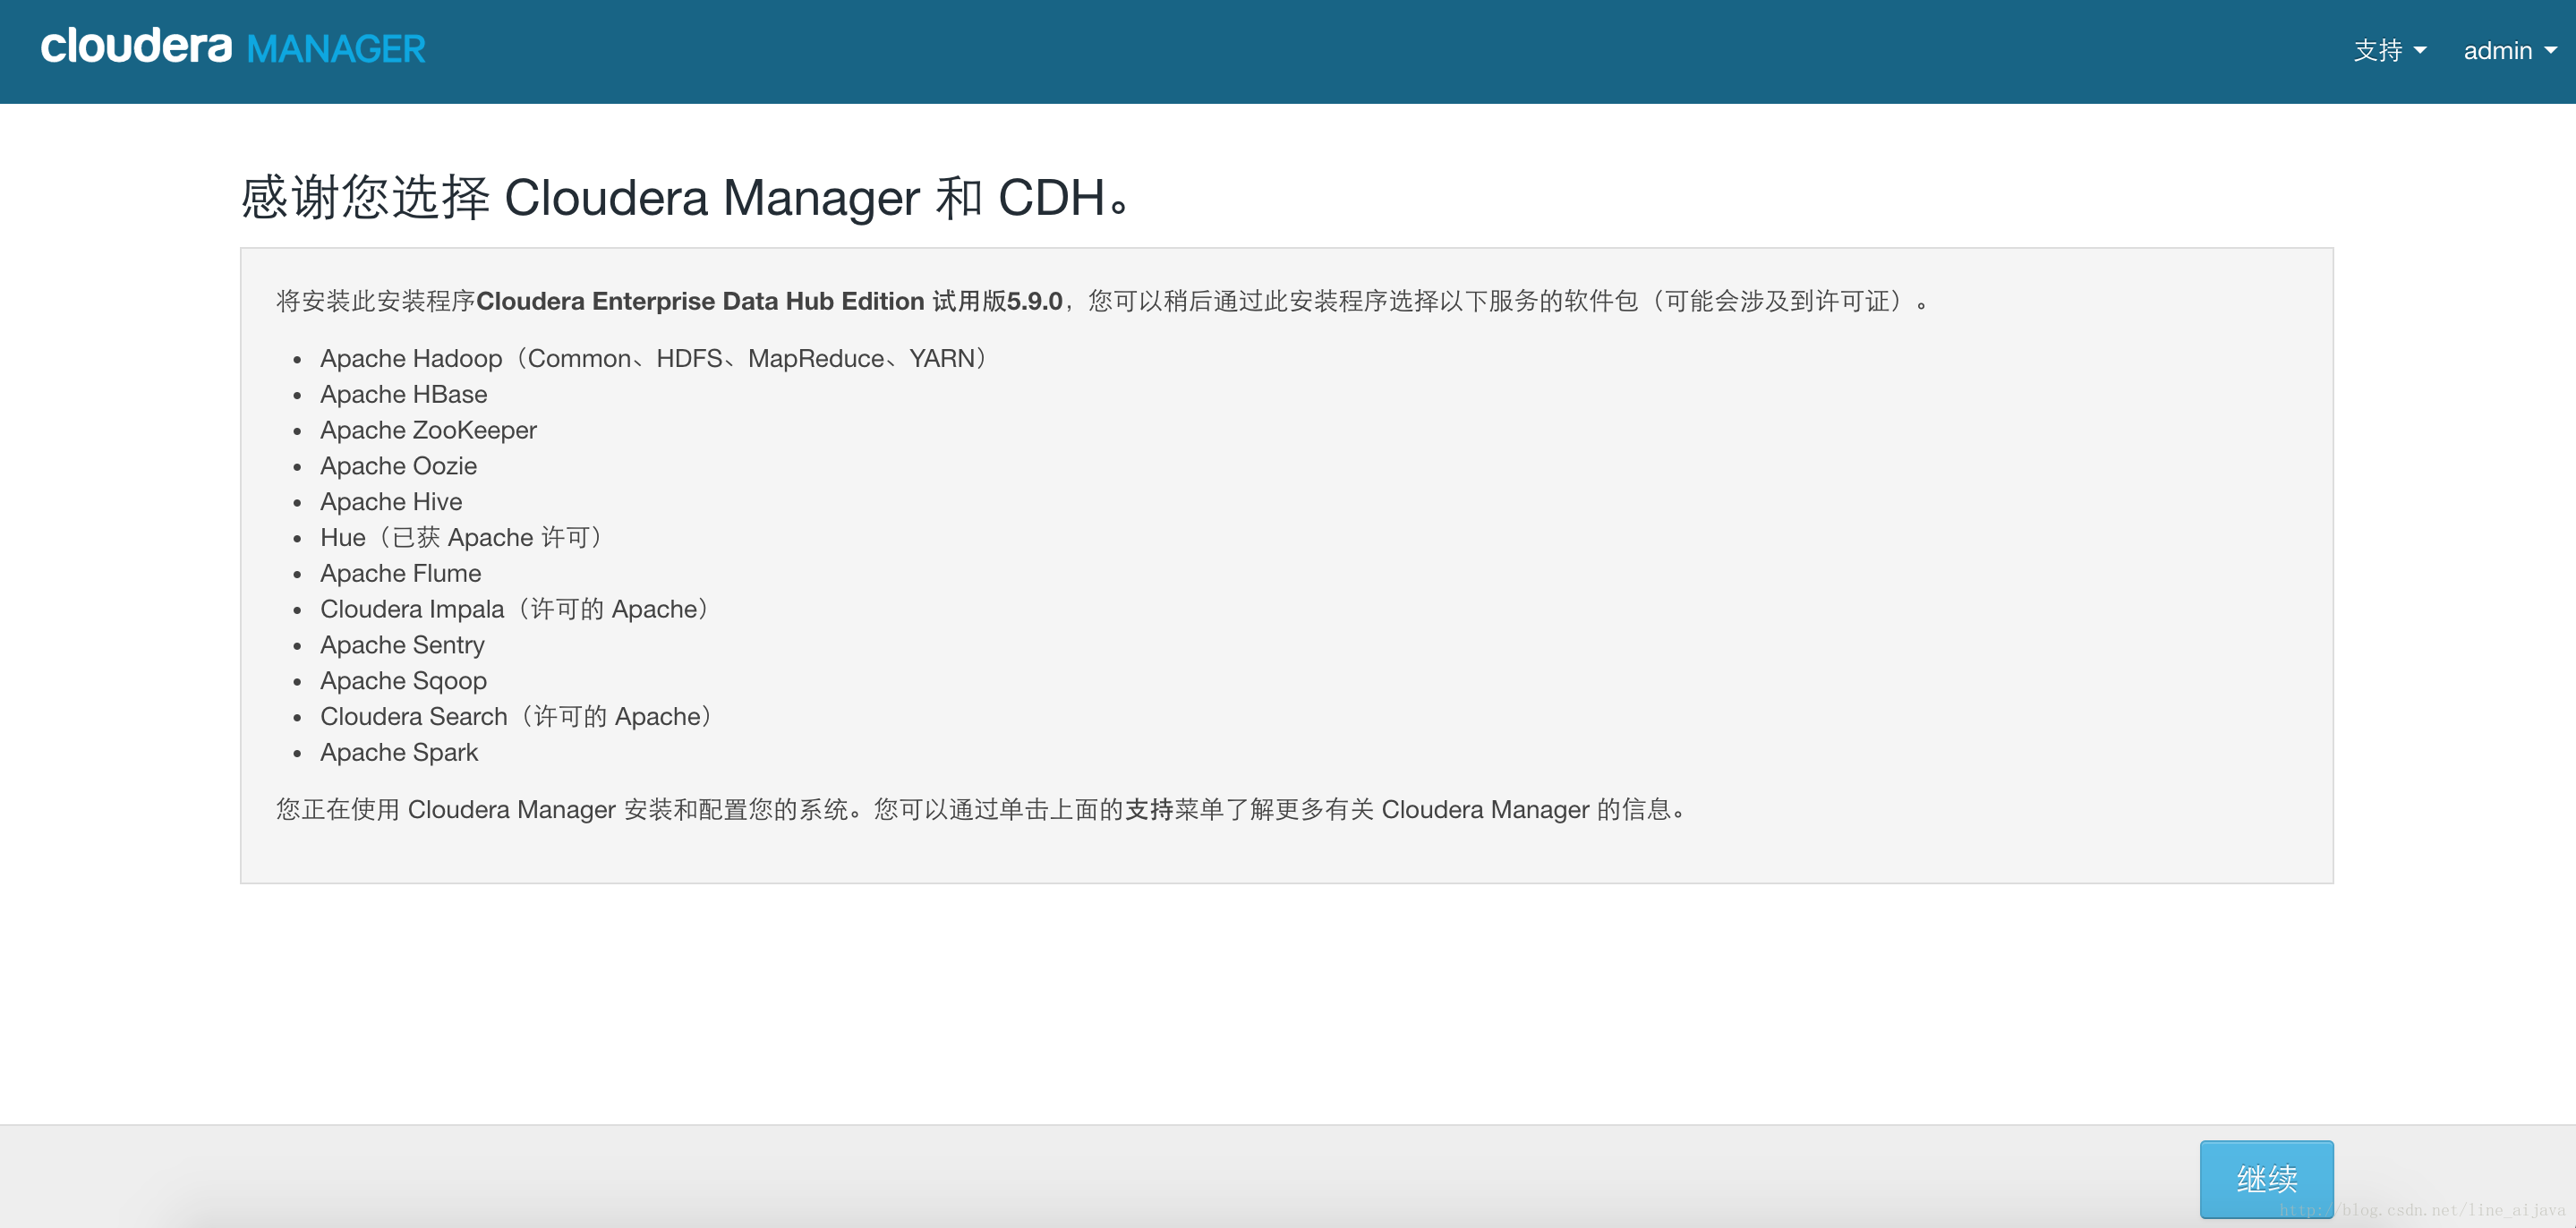This screenshot has width=2576, height=1228.
Task: Select the Apache Spark list item
Action: point(399,752)
